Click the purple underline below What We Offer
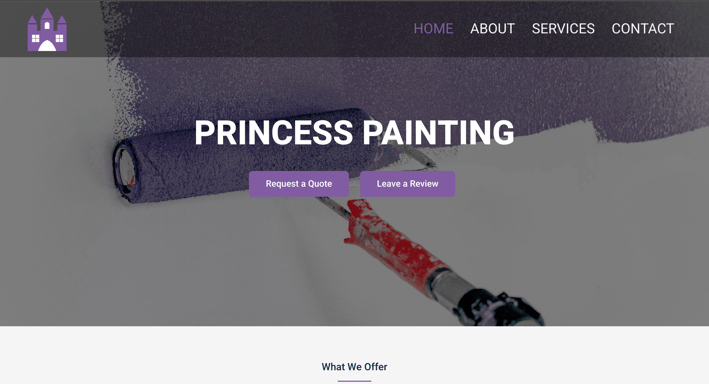 354,381
